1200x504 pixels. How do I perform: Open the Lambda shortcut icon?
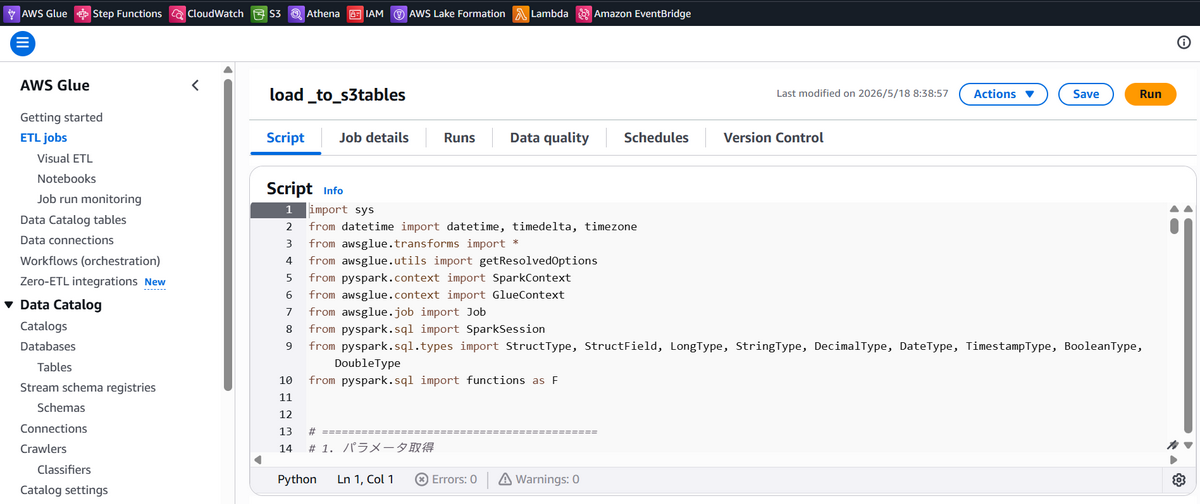[521, 14]
